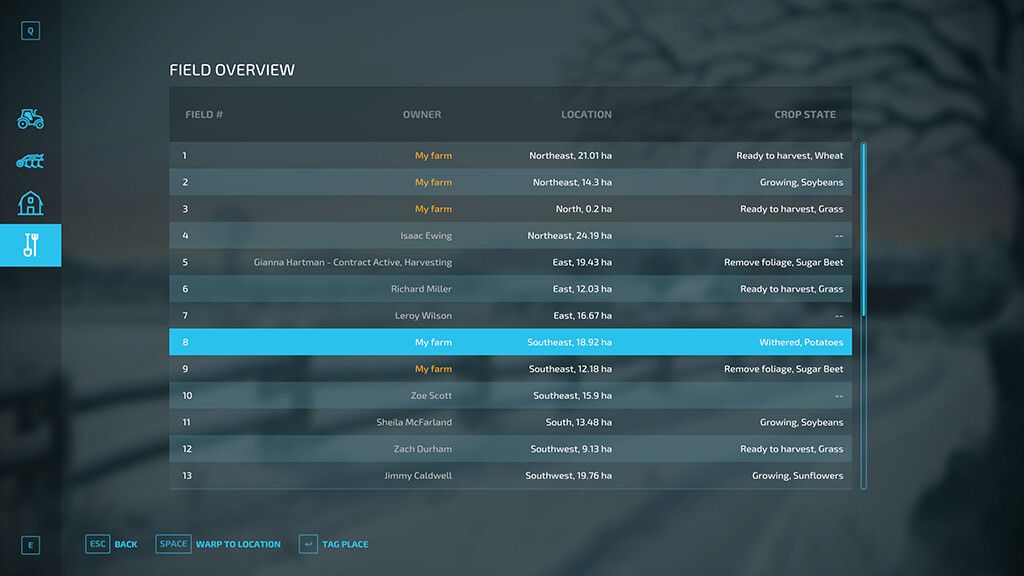Select field 5 owned by Gianna Hartman
This screenshot has height=576, width=1024.
point(511,262)
